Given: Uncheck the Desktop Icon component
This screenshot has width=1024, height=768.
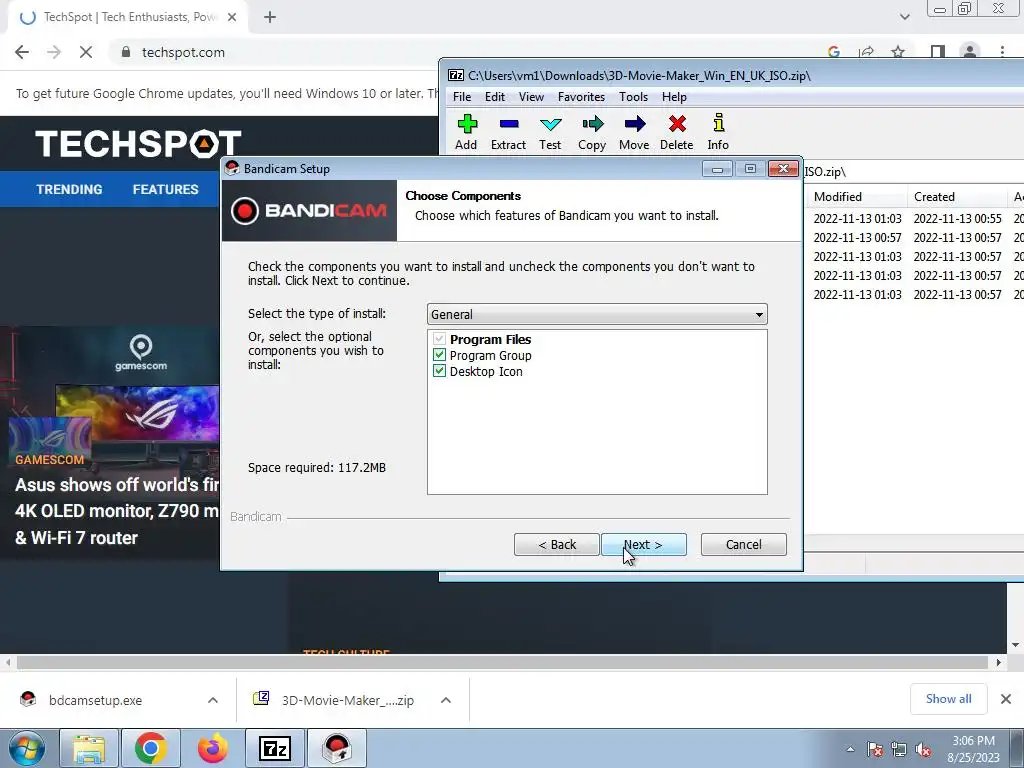Looking at the screenshot, I should [440, 372].
